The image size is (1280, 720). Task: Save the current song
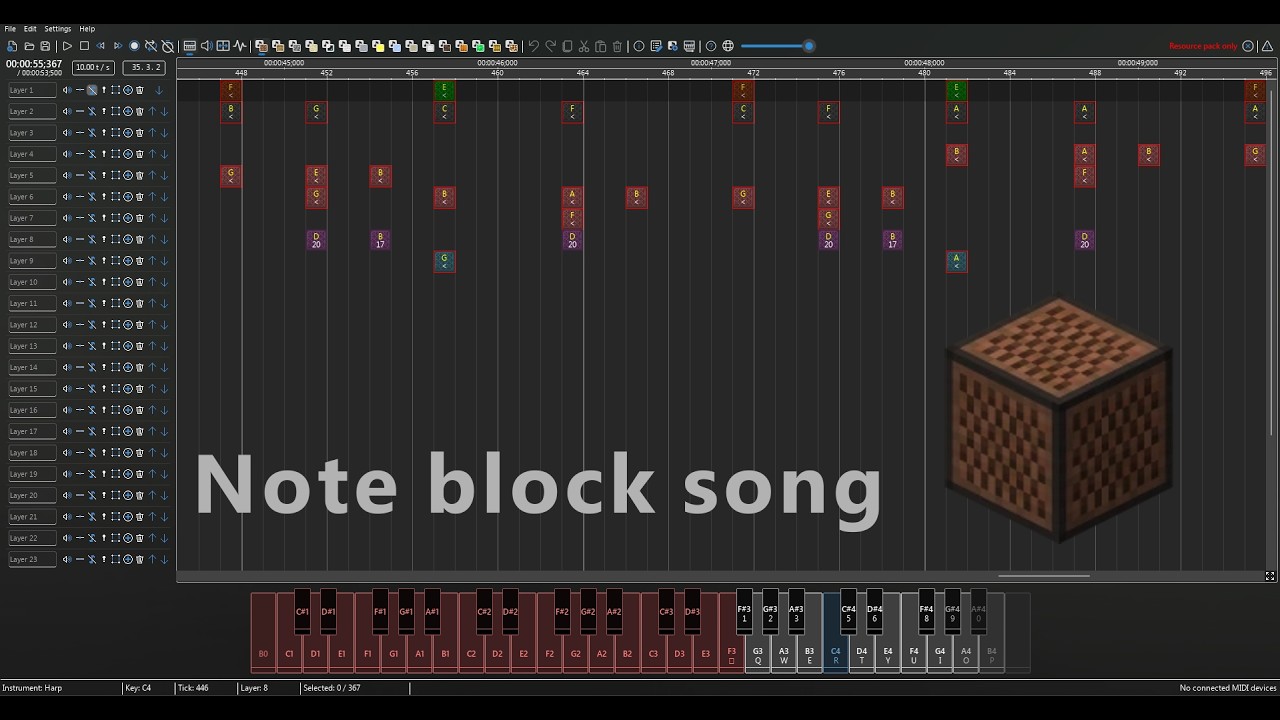(45, 46)
